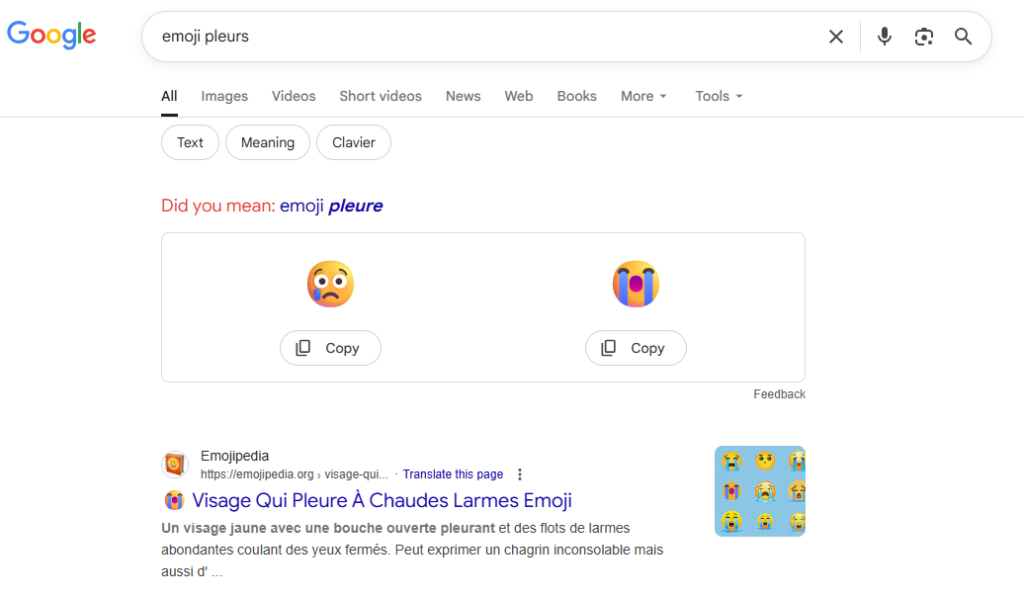Switch to the Images tab
Viewport: 1024px width, 598px height.
click(x=224, y=96)
